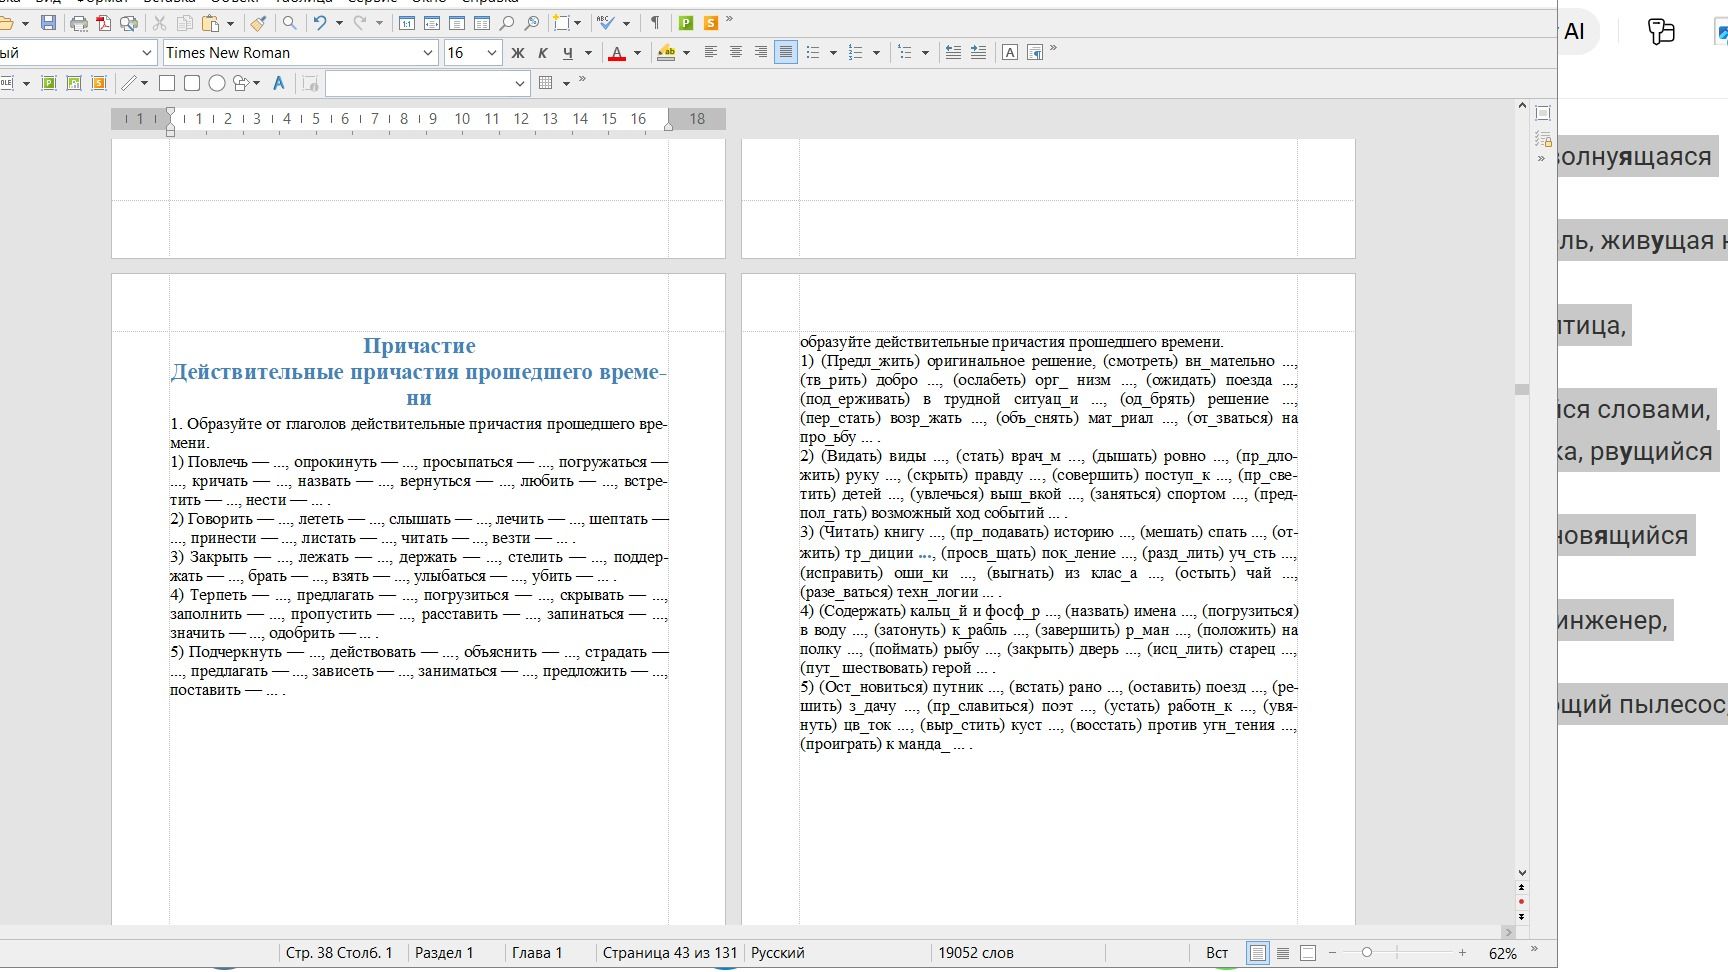This screenshot has height=972, width=1728.
Task: Click the empty combo box in the drawing toolbar
Action: (427, 83)
